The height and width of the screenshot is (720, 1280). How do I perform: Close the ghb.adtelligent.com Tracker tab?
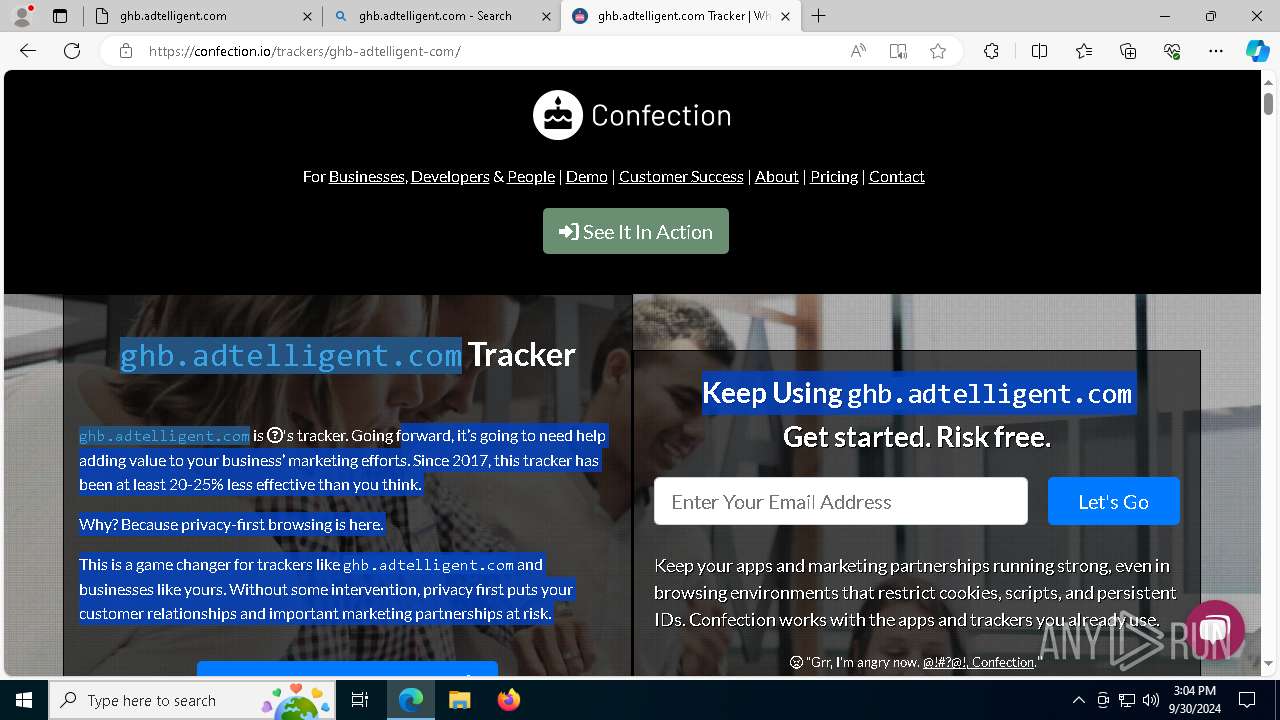pos(785,16)
